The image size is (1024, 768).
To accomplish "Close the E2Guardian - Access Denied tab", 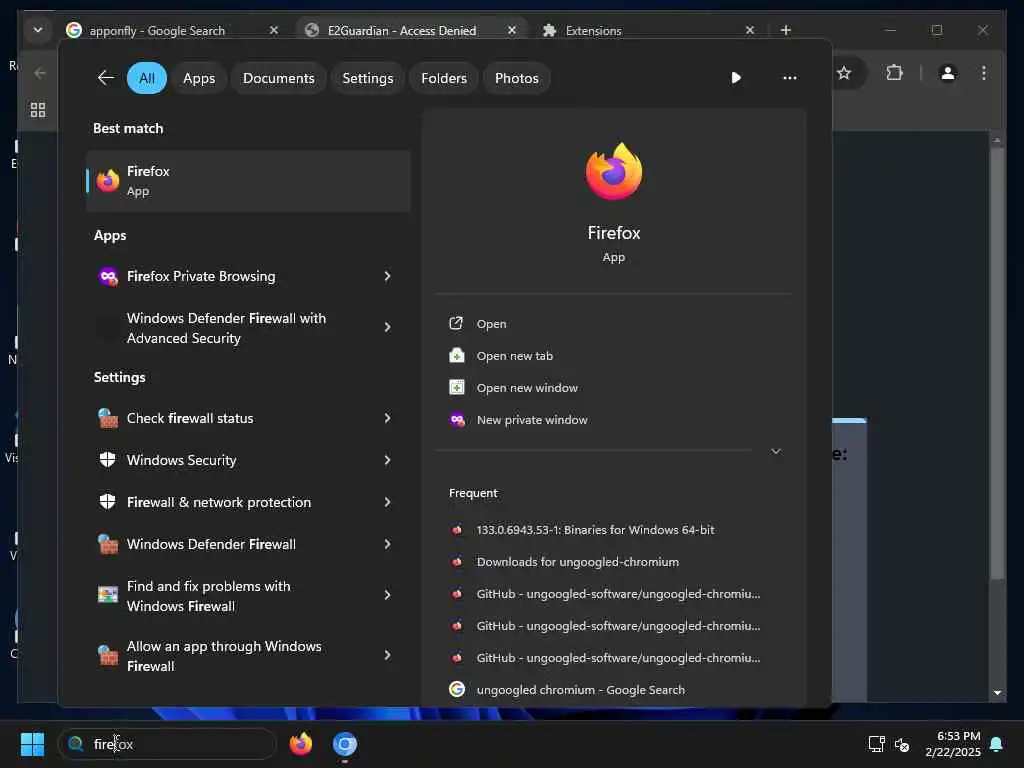I will [512, 30].
